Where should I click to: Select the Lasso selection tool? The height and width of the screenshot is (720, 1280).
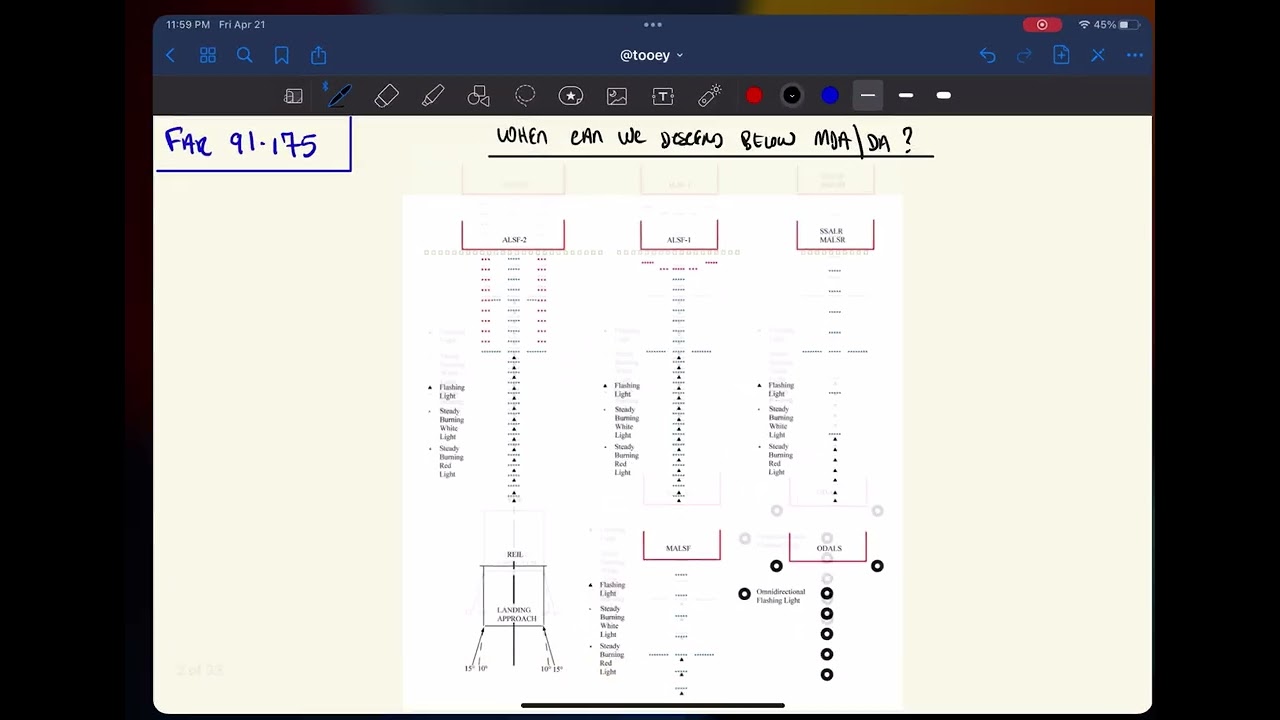525,96
